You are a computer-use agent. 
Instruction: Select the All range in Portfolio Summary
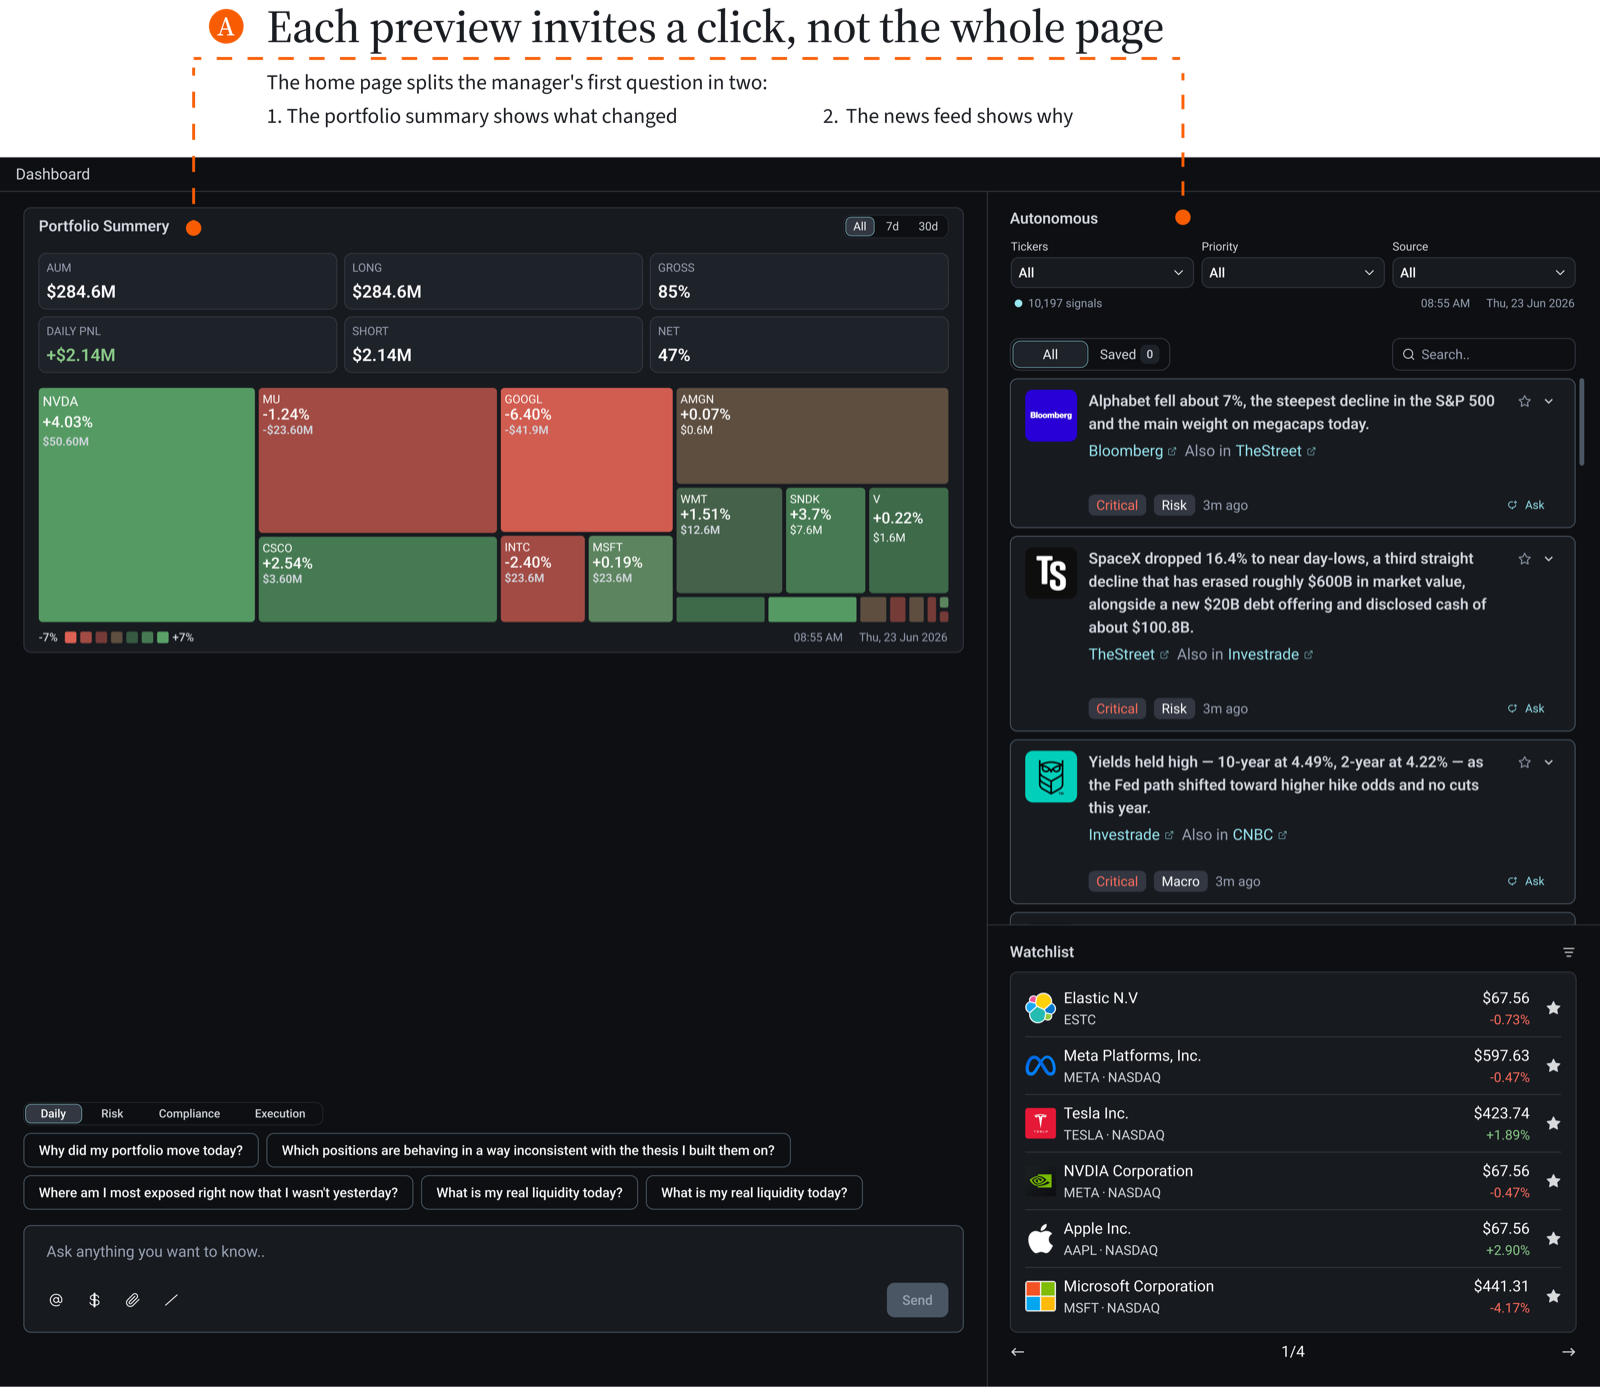point(859,227)
